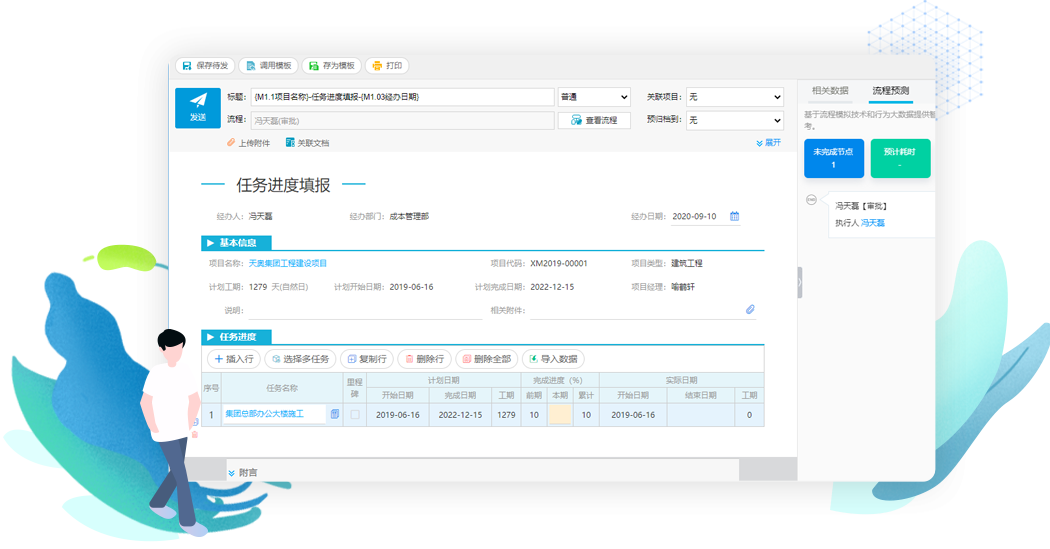
Task: Click the 打印 print button
Action: (387, 66)
